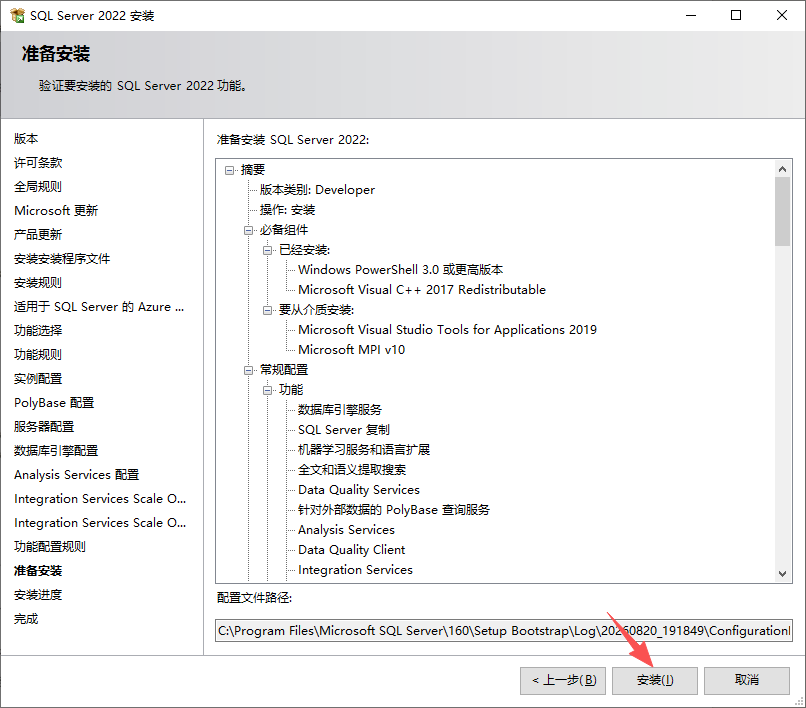
Task: Select 准备安装 step in sidebar
Action: pos(38,571)
